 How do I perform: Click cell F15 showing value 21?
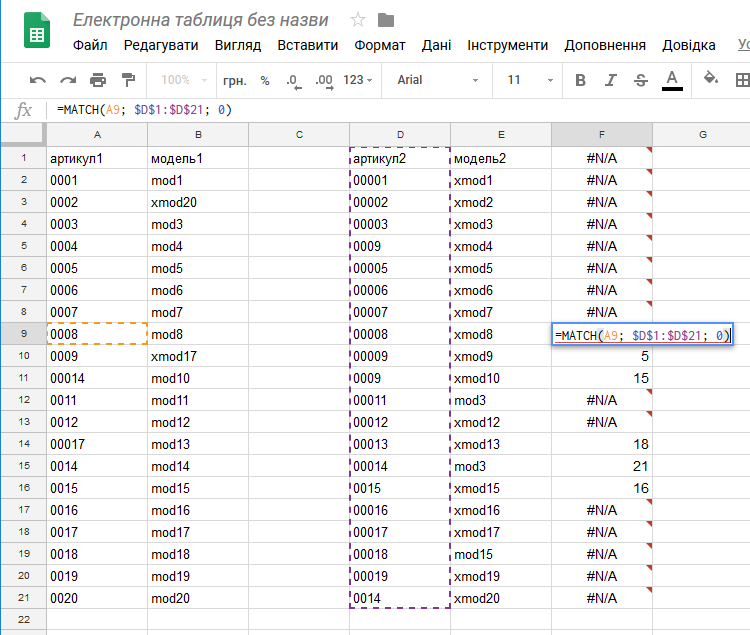point(602,466)
